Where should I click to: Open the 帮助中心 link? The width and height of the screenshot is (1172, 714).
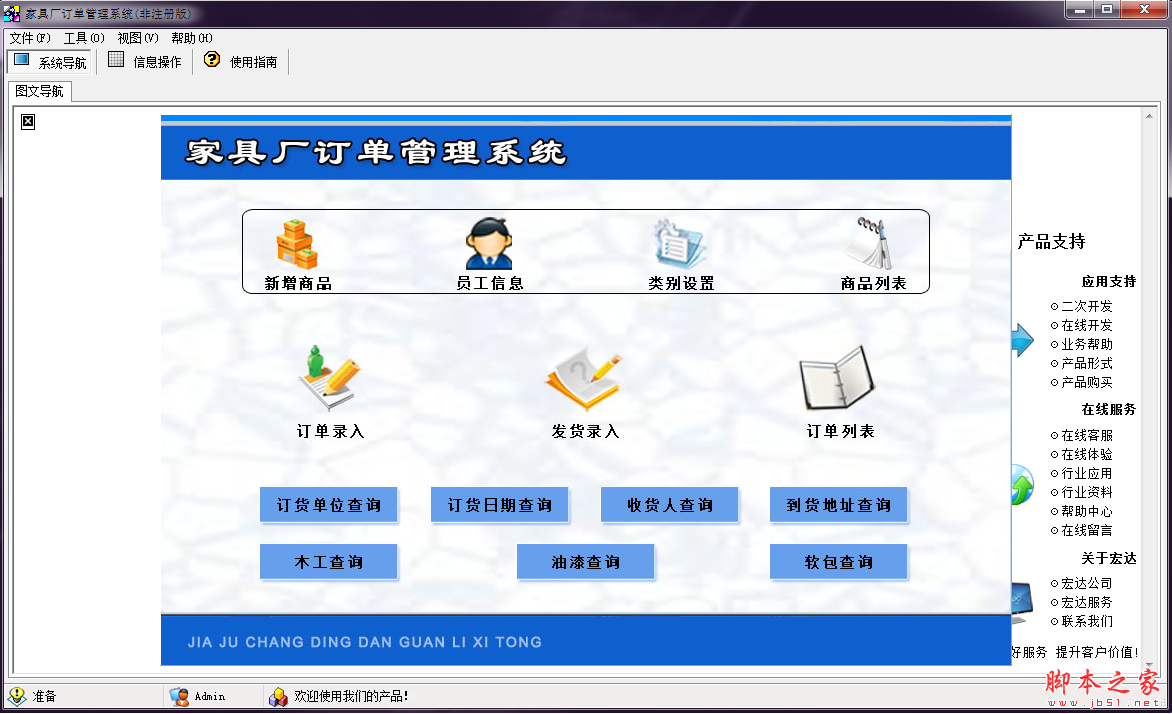(x=1087, y=511)
